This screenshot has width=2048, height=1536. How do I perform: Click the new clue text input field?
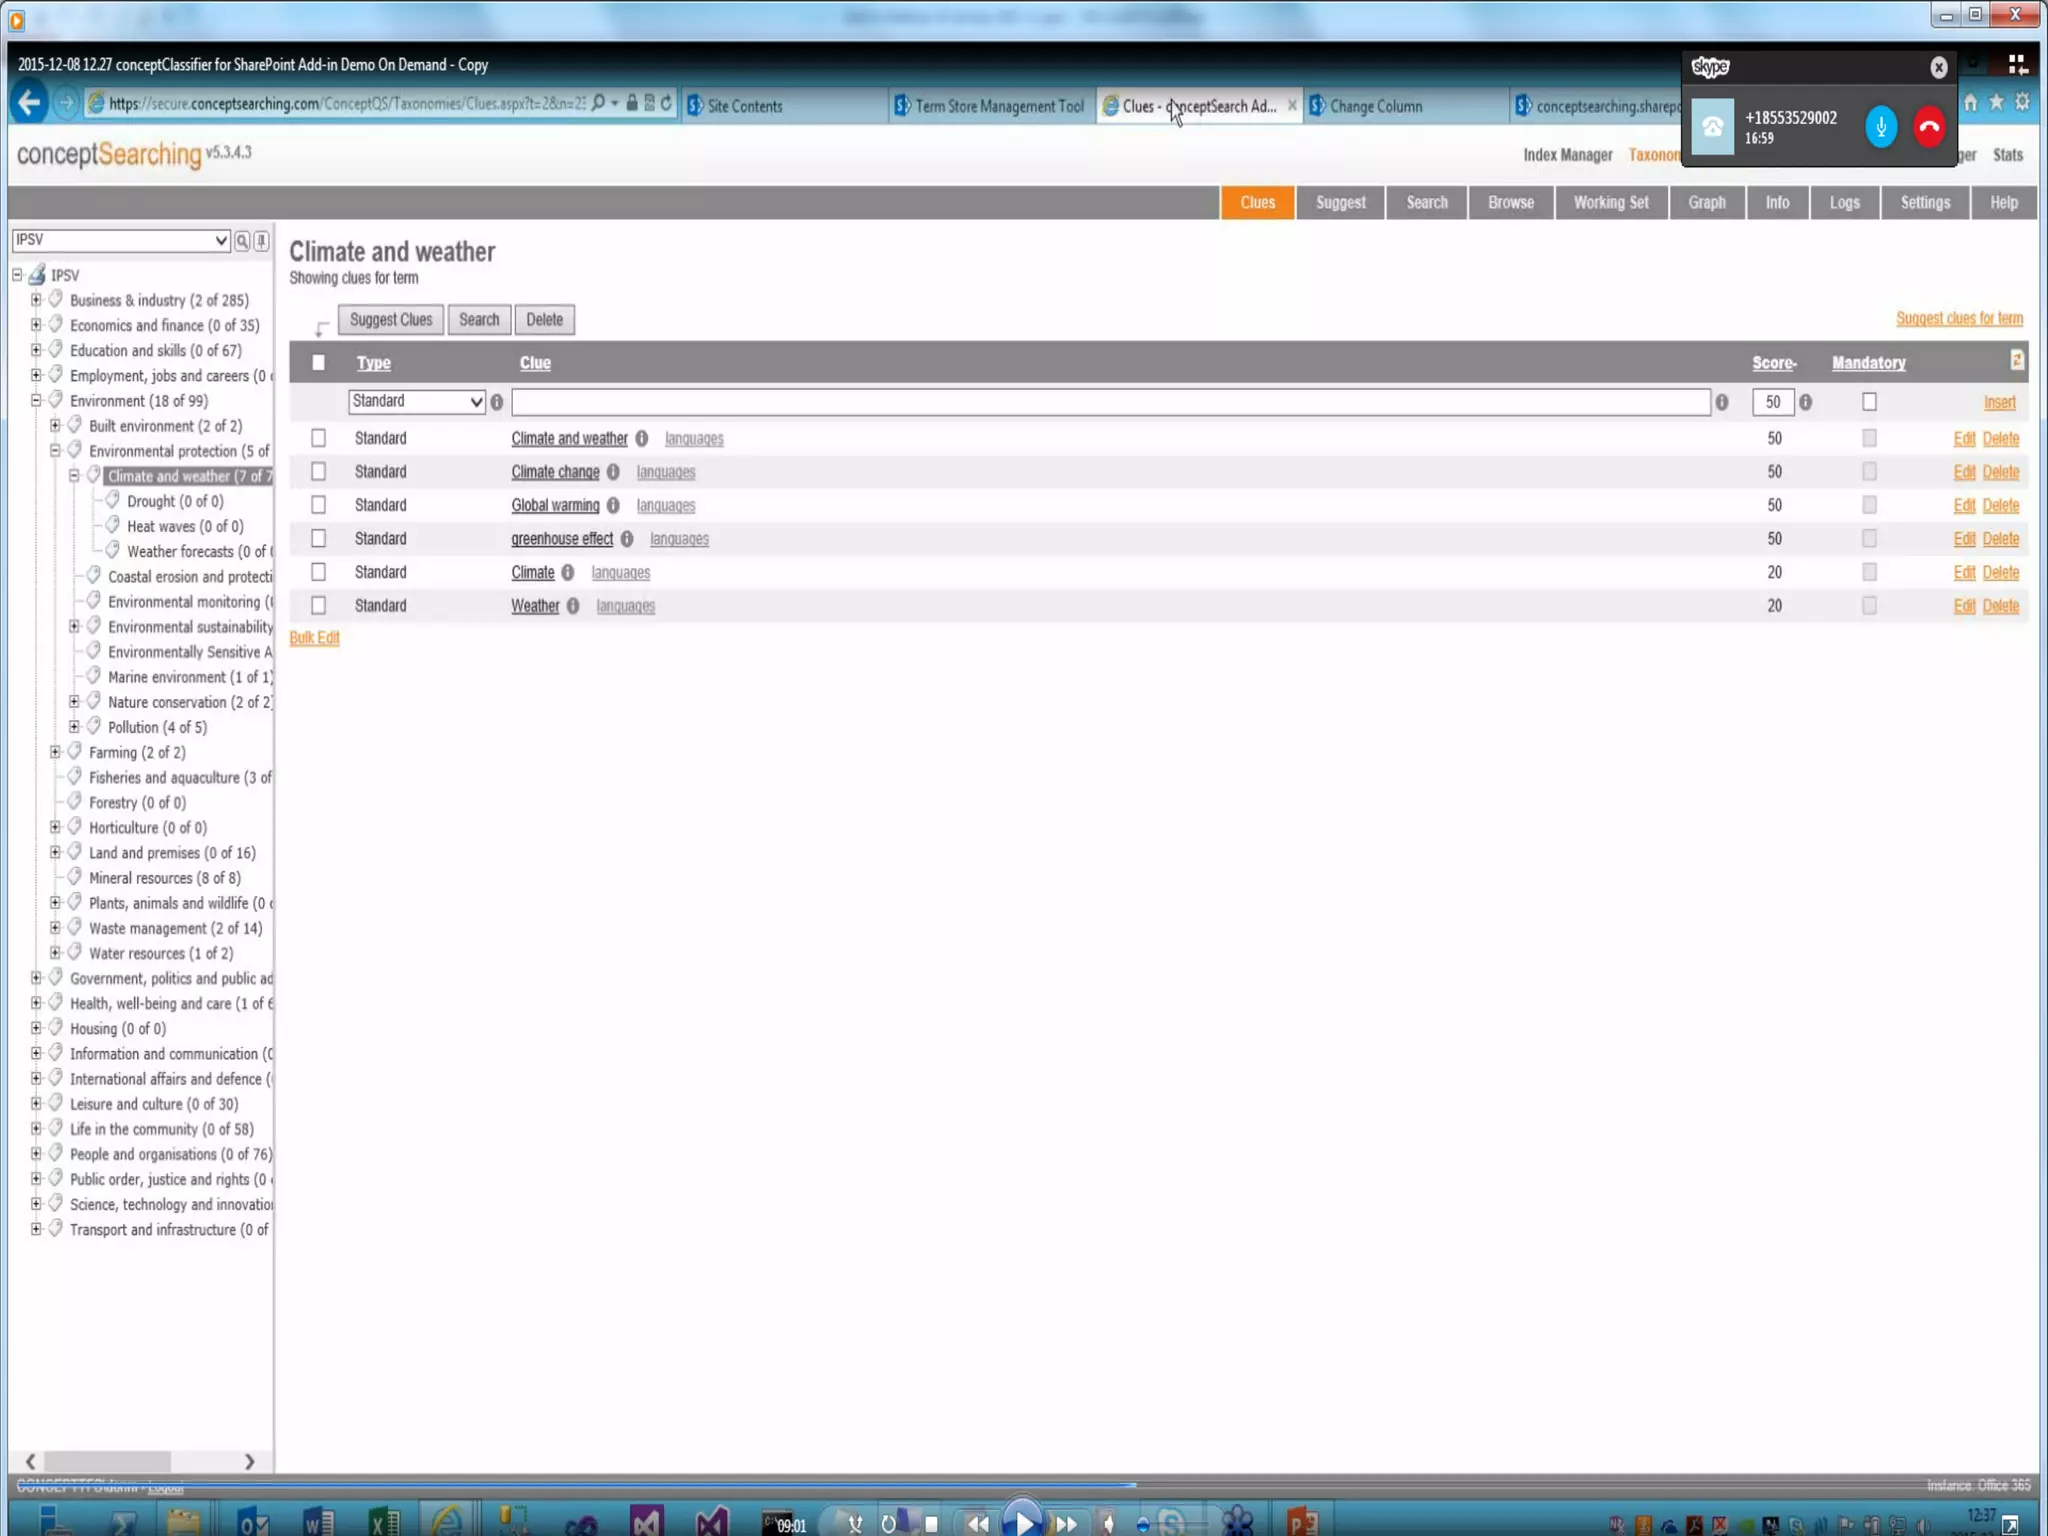[x=1110, y=402]
